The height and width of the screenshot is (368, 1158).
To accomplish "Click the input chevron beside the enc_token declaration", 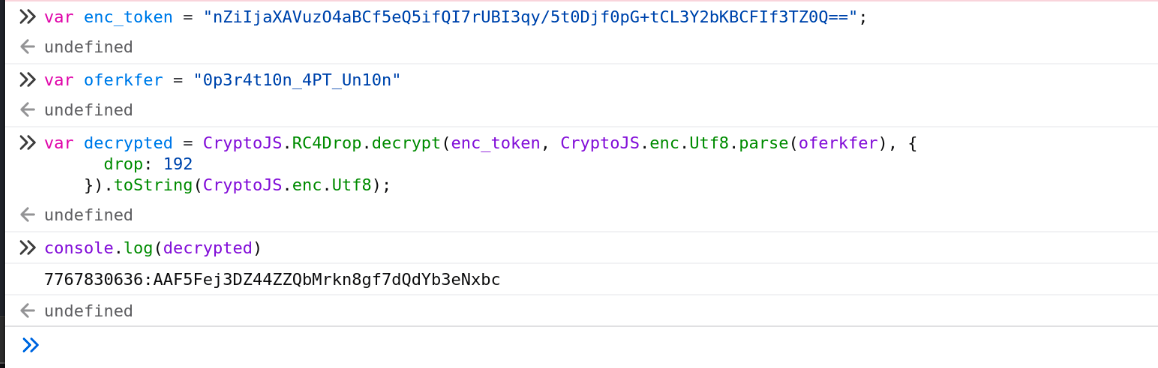I will [x=28, y=16].
